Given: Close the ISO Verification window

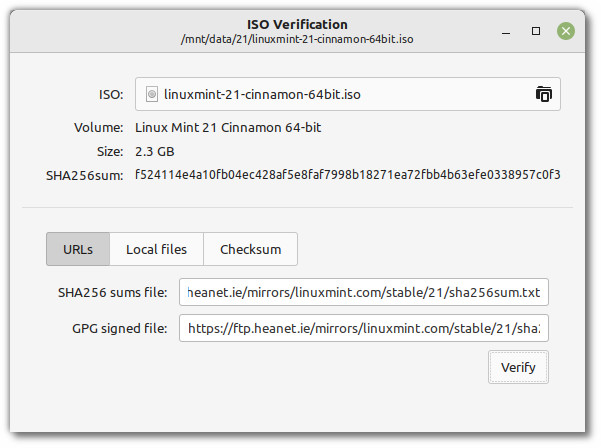Looking at the screenshot, I should pos(565,31).
